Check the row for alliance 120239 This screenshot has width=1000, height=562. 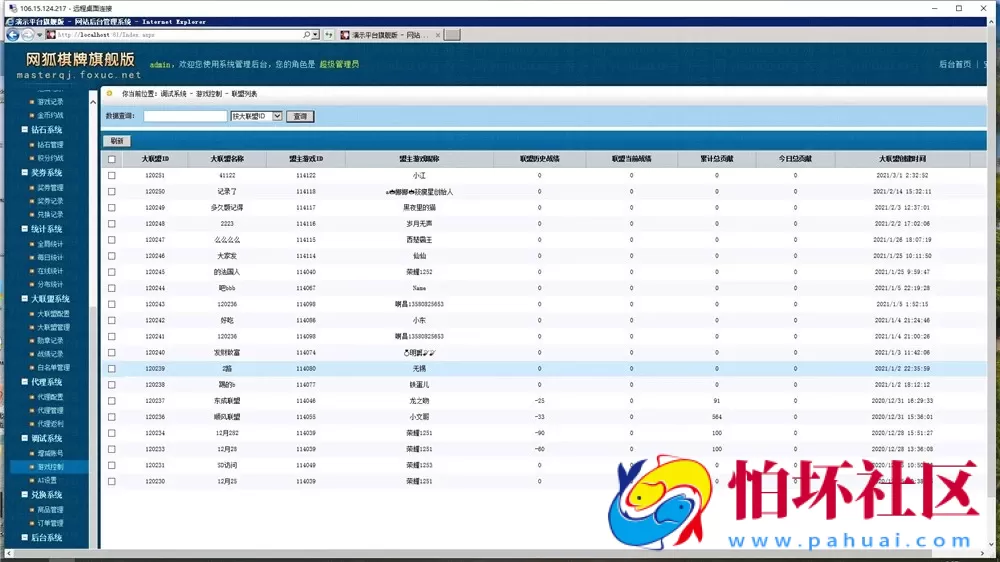tap(112, 369)
